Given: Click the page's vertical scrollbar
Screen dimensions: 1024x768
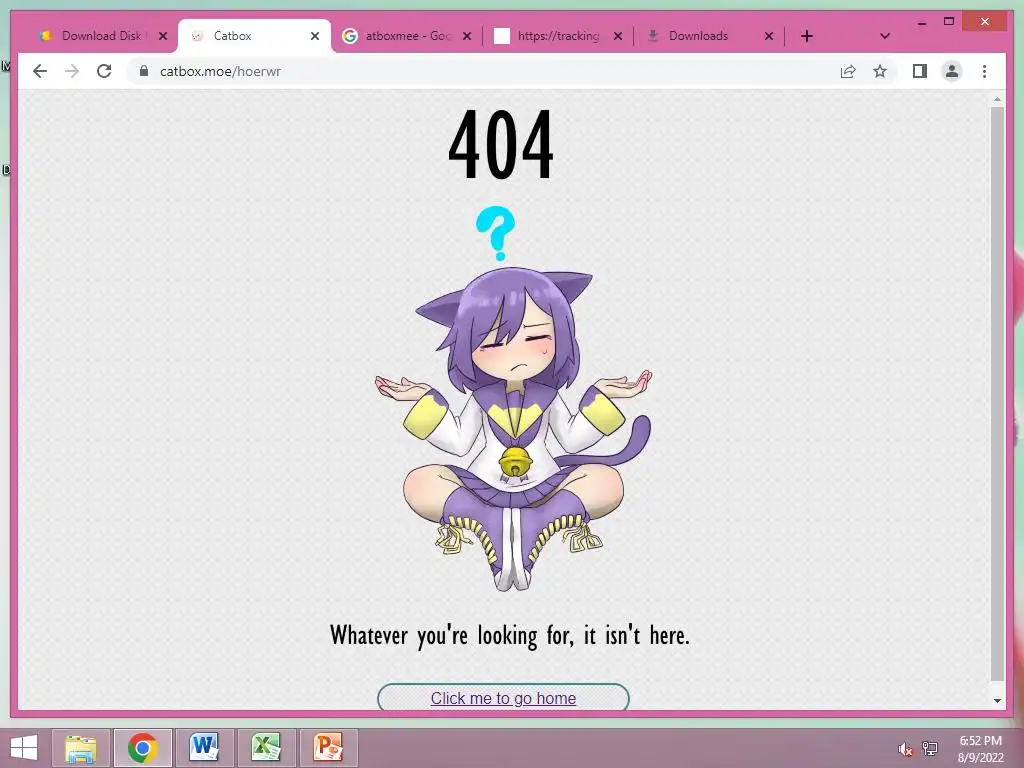Looking at the screenshot, I should click(997, 393).
